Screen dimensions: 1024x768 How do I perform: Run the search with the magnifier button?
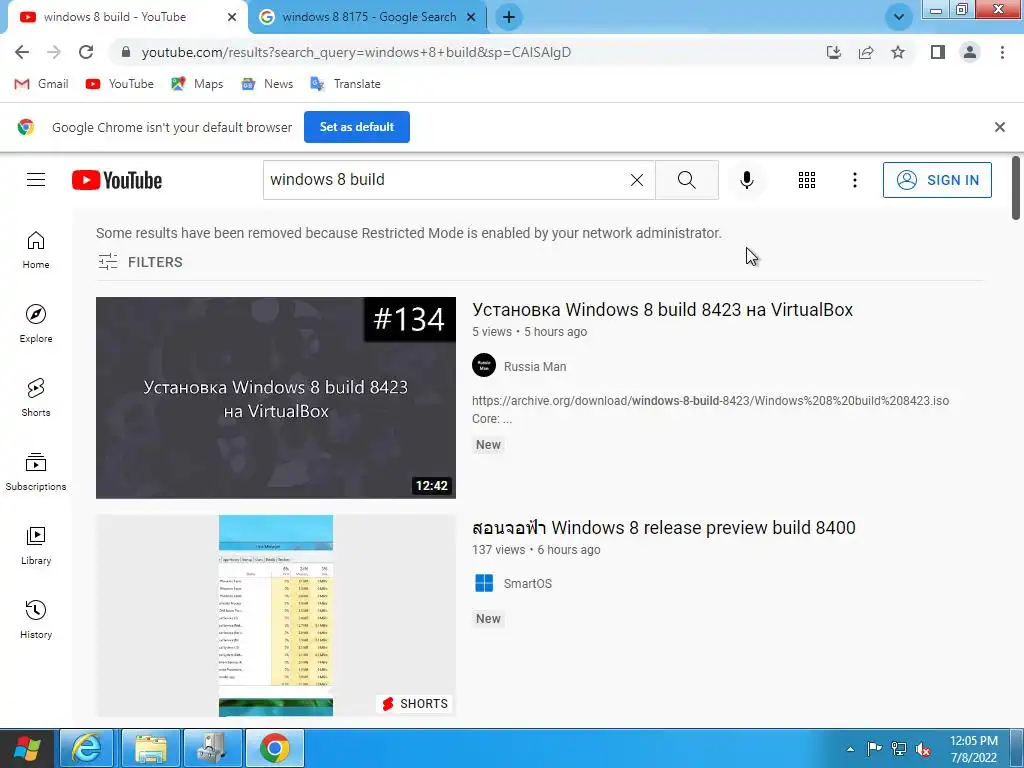click(x=686, y=180)
